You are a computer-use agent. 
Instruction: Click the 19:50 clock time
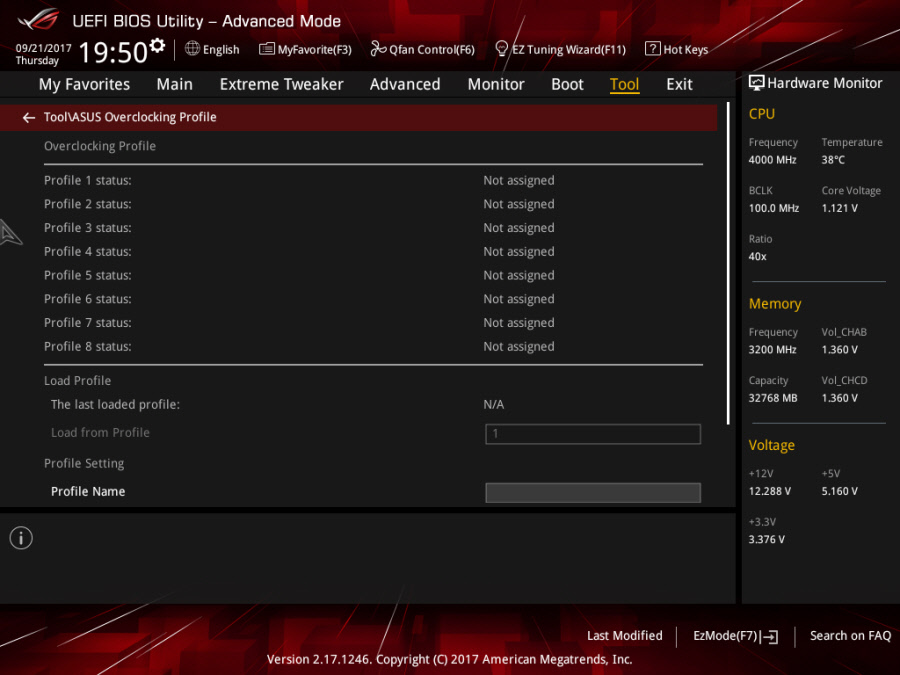click(x=113, y=52)
